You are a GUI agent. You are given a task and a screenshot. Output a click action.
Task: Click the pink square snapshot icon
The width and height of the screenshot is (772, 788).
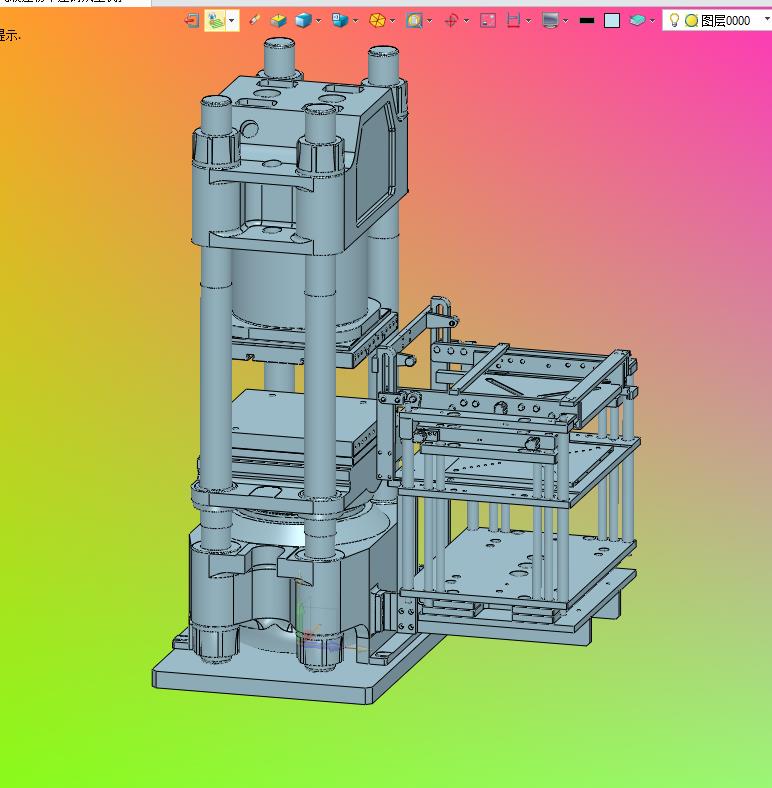488,21
